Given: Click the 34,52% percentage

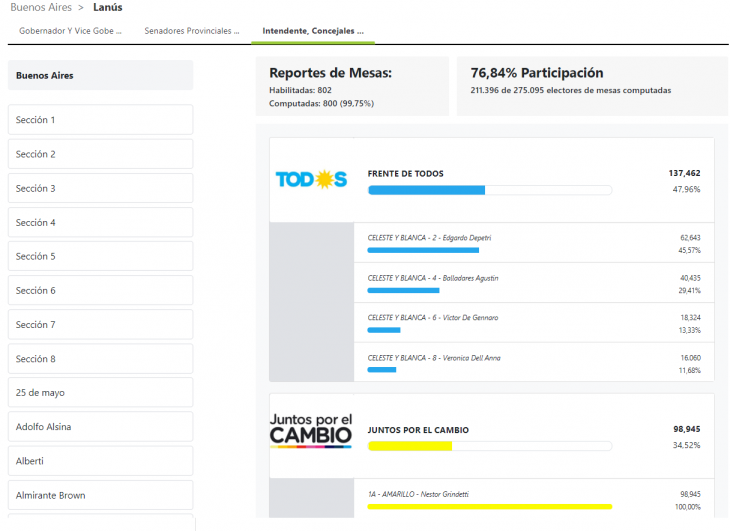Looking at the screenshot, I should 686,445.
